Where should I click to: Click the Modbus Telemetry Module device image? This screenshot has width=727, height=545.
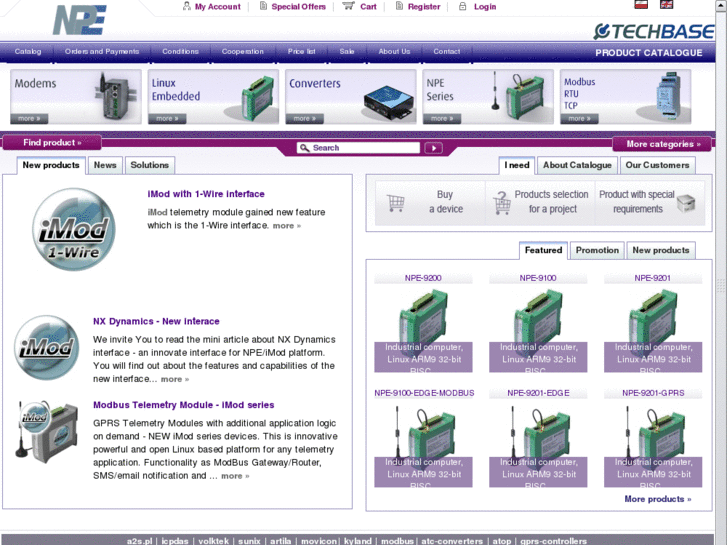click(46, 431)
